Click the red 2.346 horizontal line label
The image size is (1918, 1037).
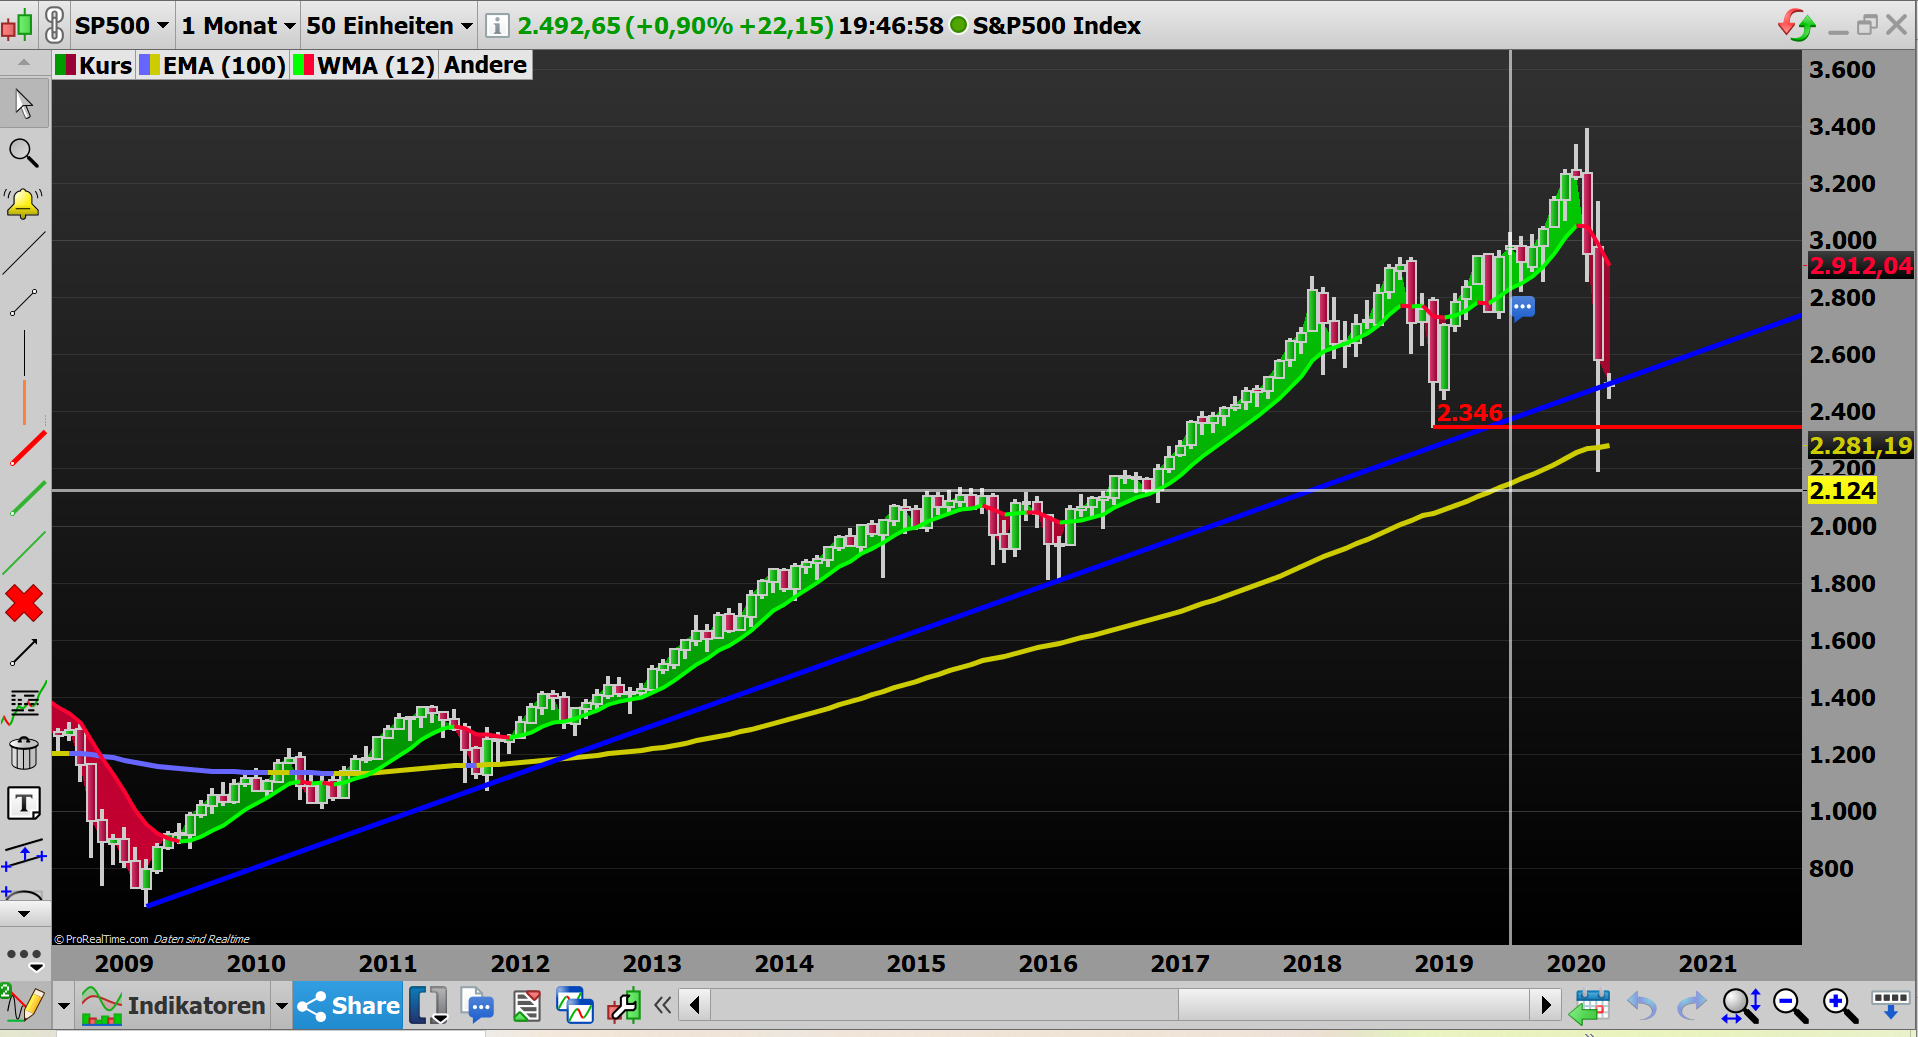1469,412
